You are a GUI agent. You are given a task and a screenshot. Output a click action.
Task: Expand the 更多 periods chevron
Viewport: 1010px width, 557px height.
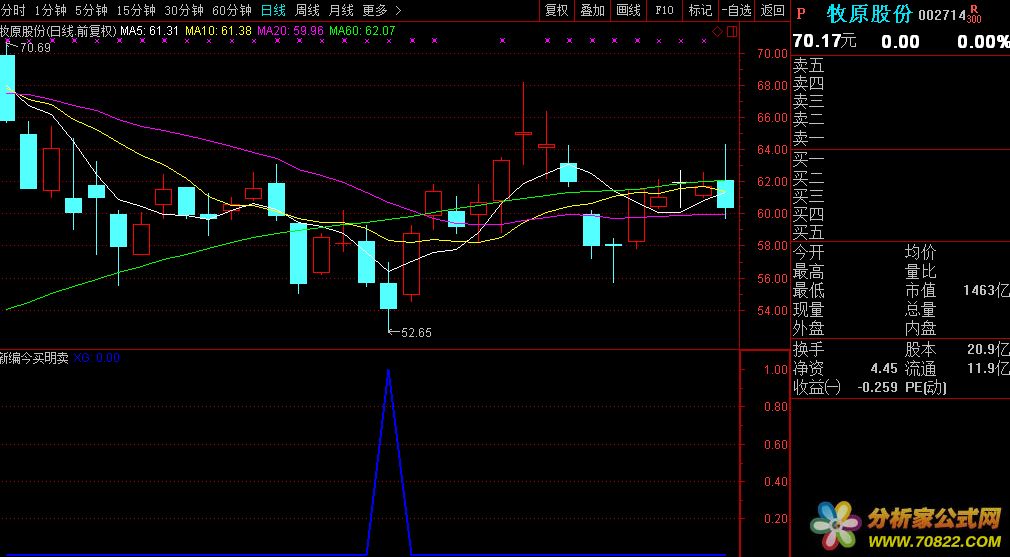[397, 10]
